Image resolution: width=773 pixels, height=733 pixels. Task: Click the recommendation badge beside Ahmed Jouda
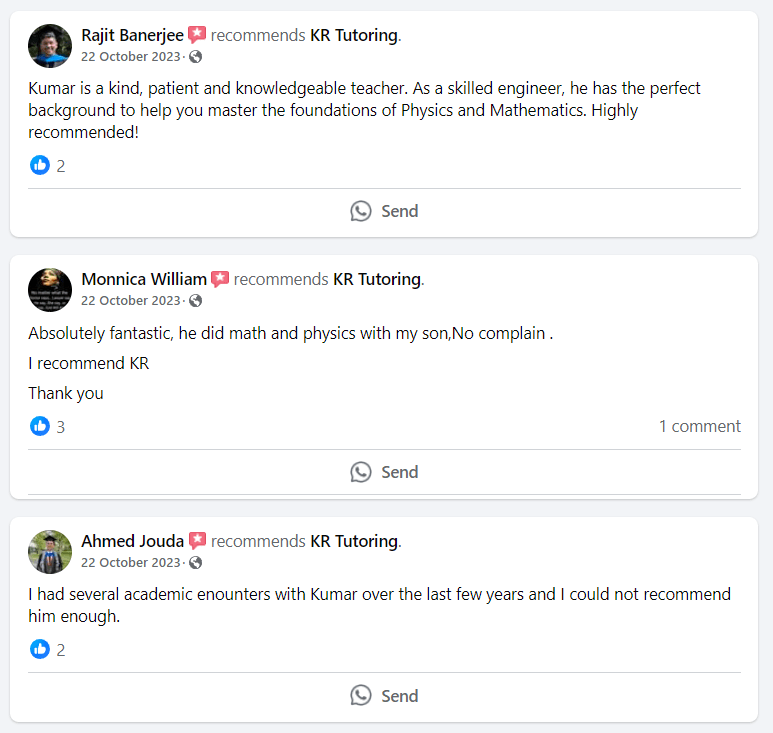click(197, 541)
